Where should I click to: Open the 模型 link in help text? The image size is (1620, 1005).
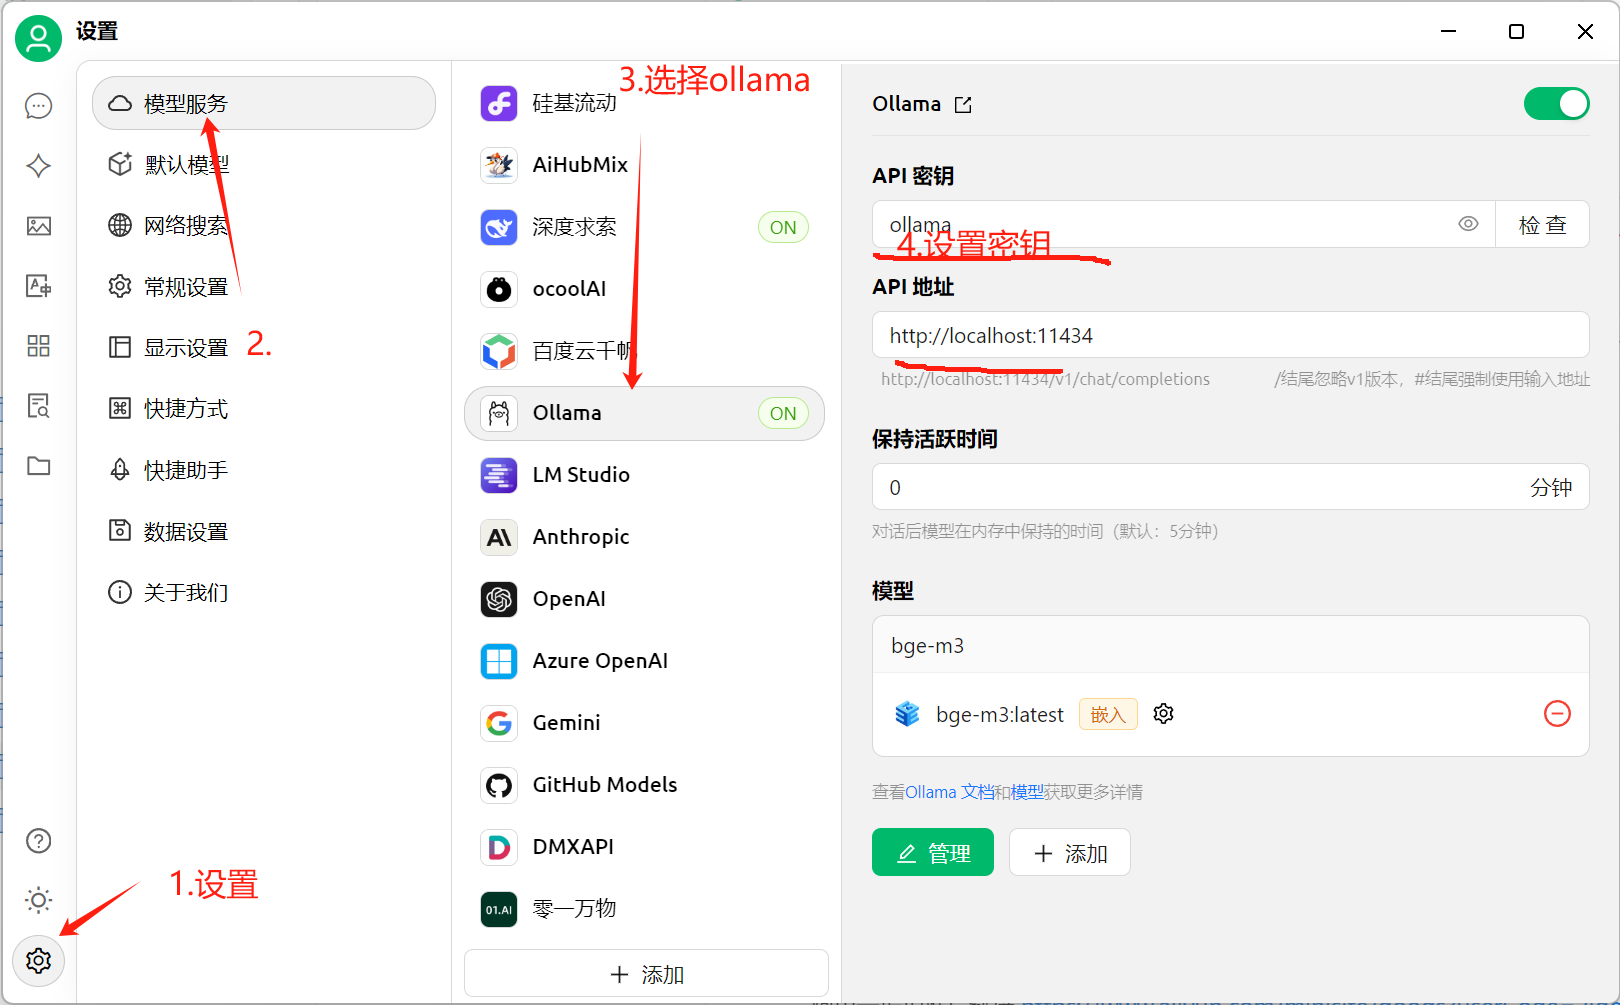tap(1027, 792)
